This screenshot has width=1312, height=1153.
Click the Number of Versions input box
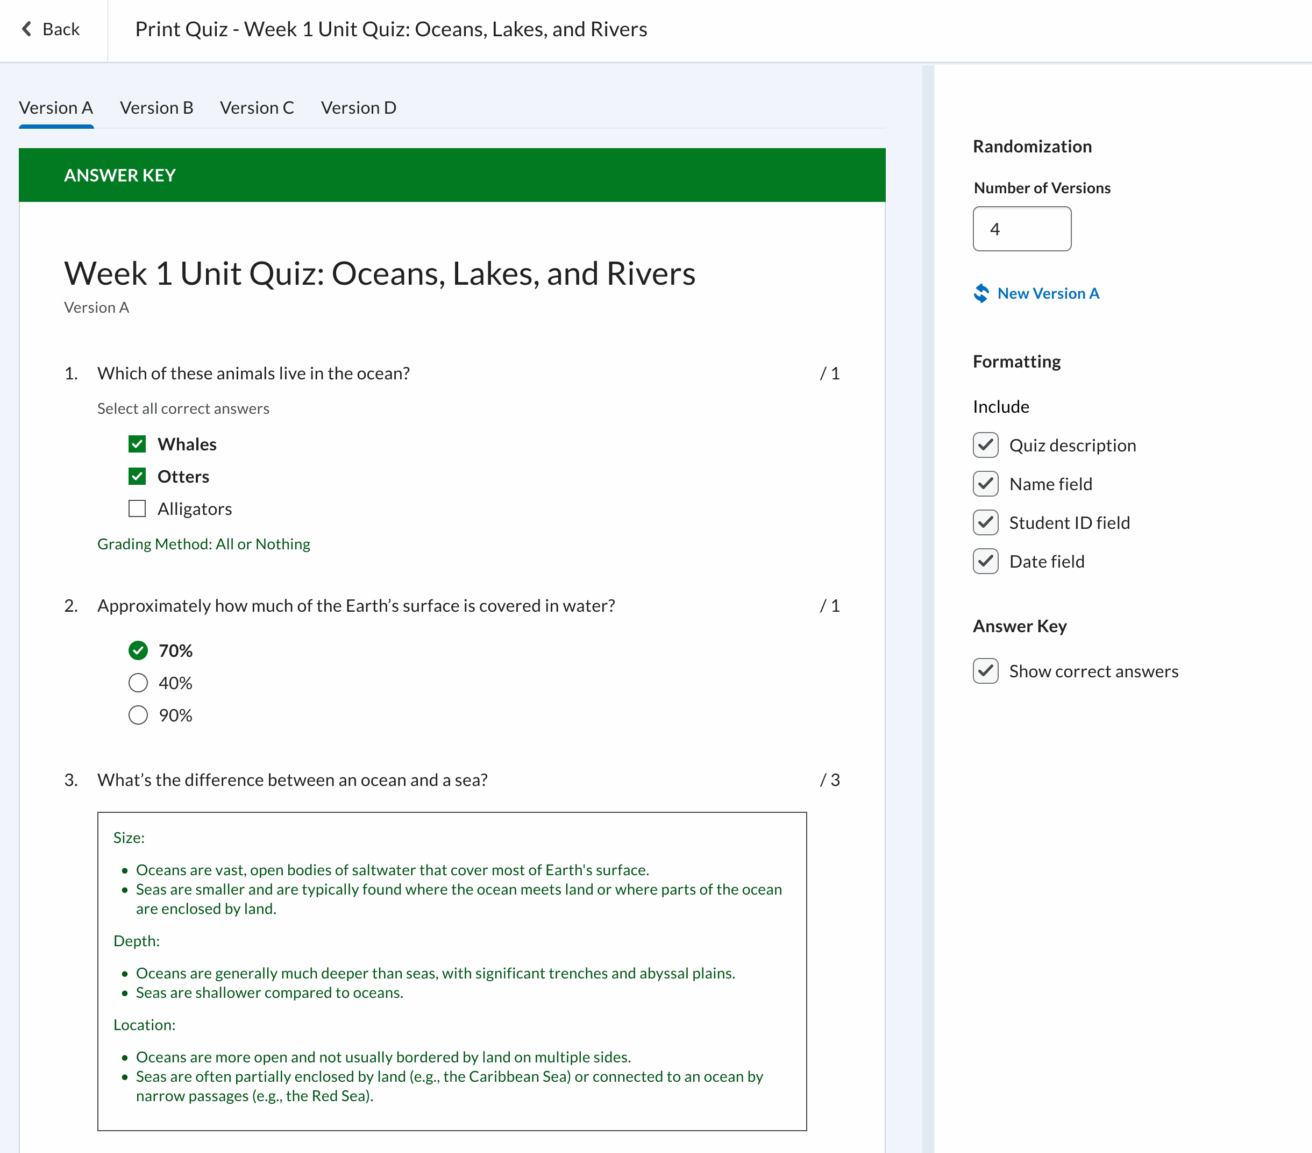(x=1021, y=229)
